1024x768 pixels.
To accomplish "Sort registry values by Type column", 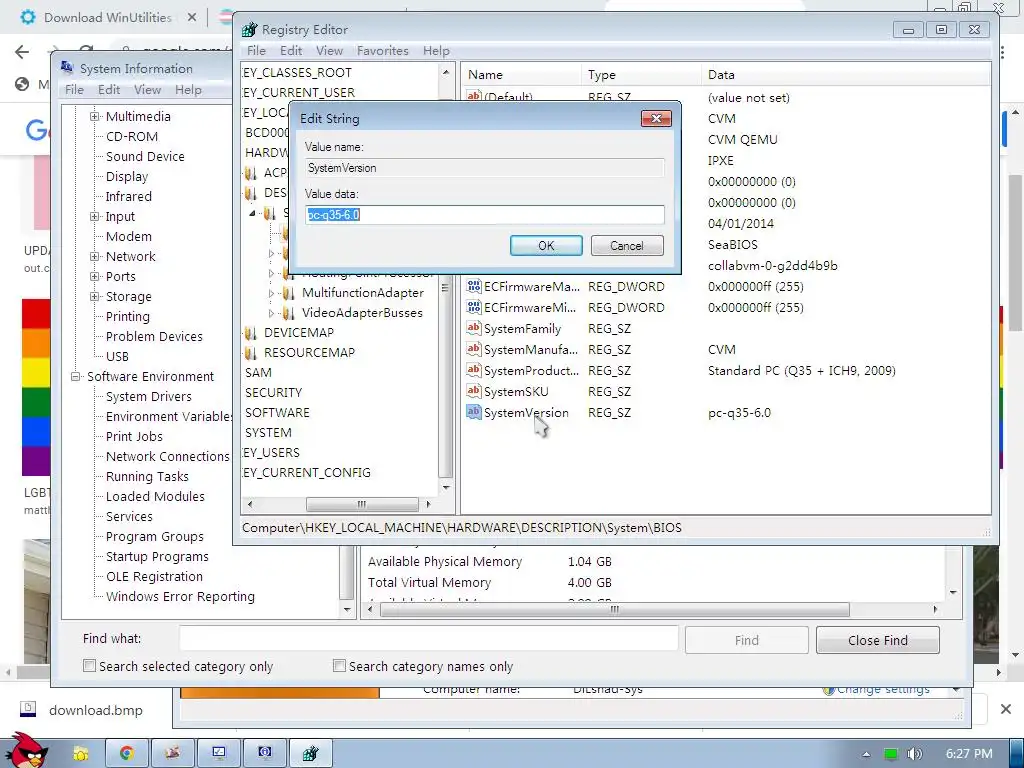I will click(x=641, y=74).
